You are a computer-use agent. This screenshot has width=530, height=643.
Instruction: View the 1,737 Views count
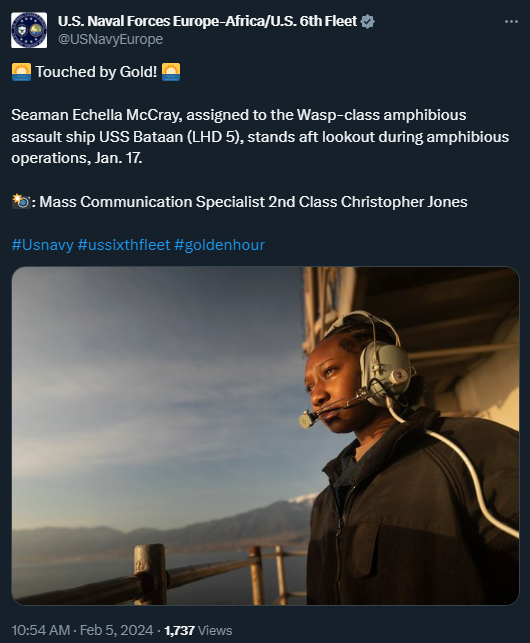(x=198, y=630)
